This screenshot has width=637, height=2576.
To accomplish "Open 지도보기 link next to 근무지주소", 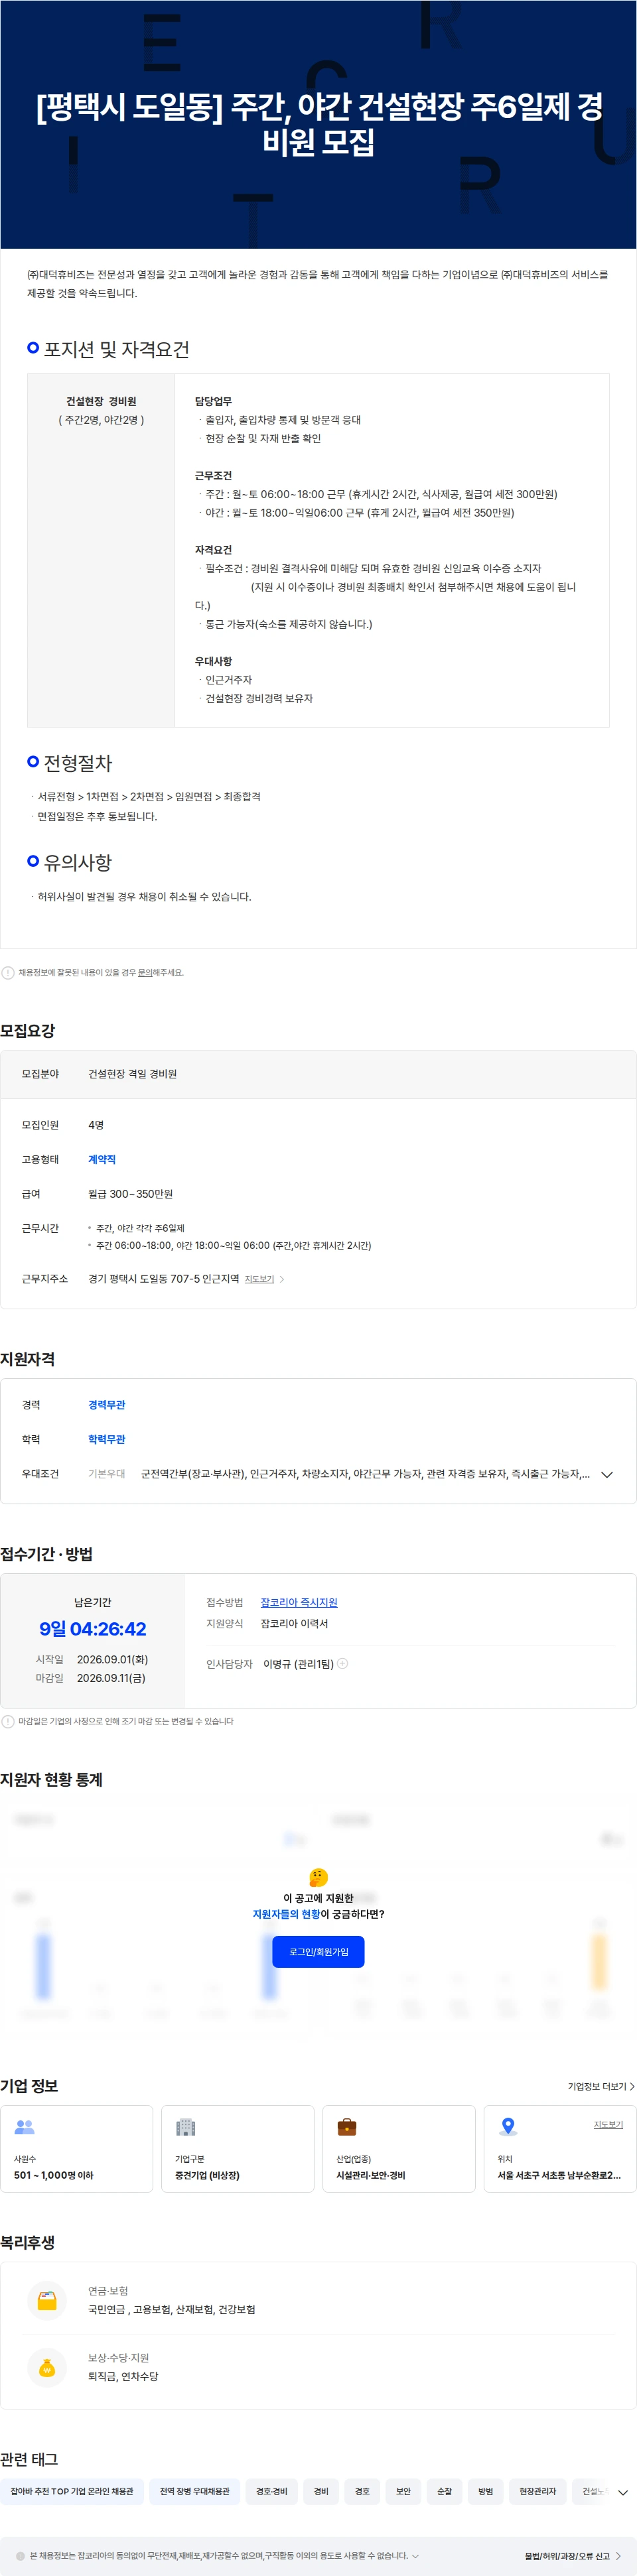I will point(259,1279).
